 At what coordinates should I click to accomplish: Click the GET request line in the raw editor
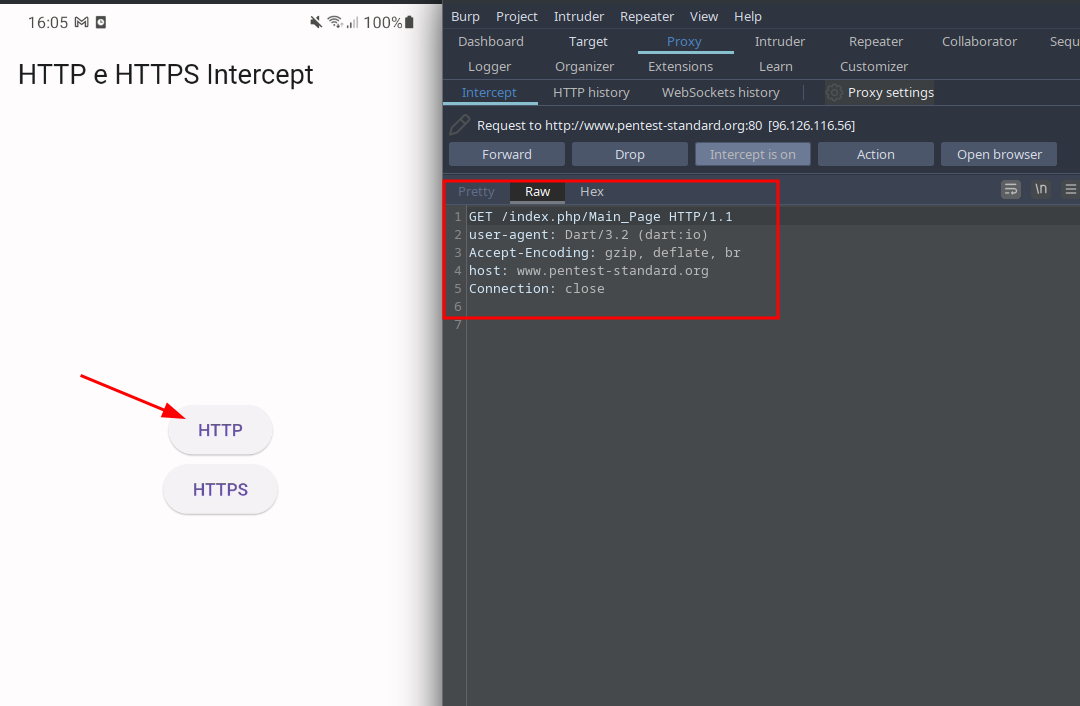click(x=600, y=217)
